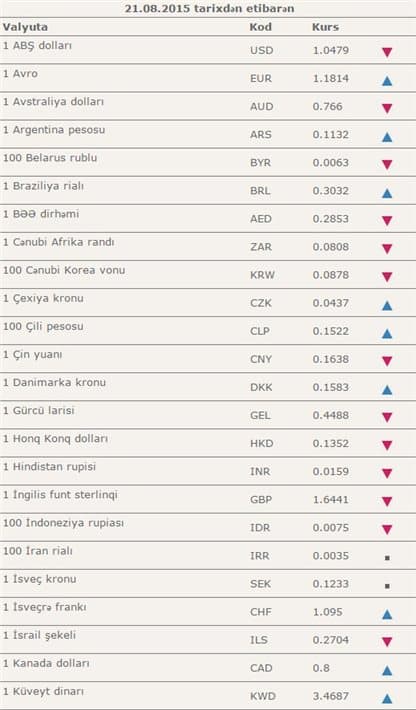The image size is (416, 710).
Task: Select 100 Cənubi Korea vonu row
Action: click(x=208, y=274)
